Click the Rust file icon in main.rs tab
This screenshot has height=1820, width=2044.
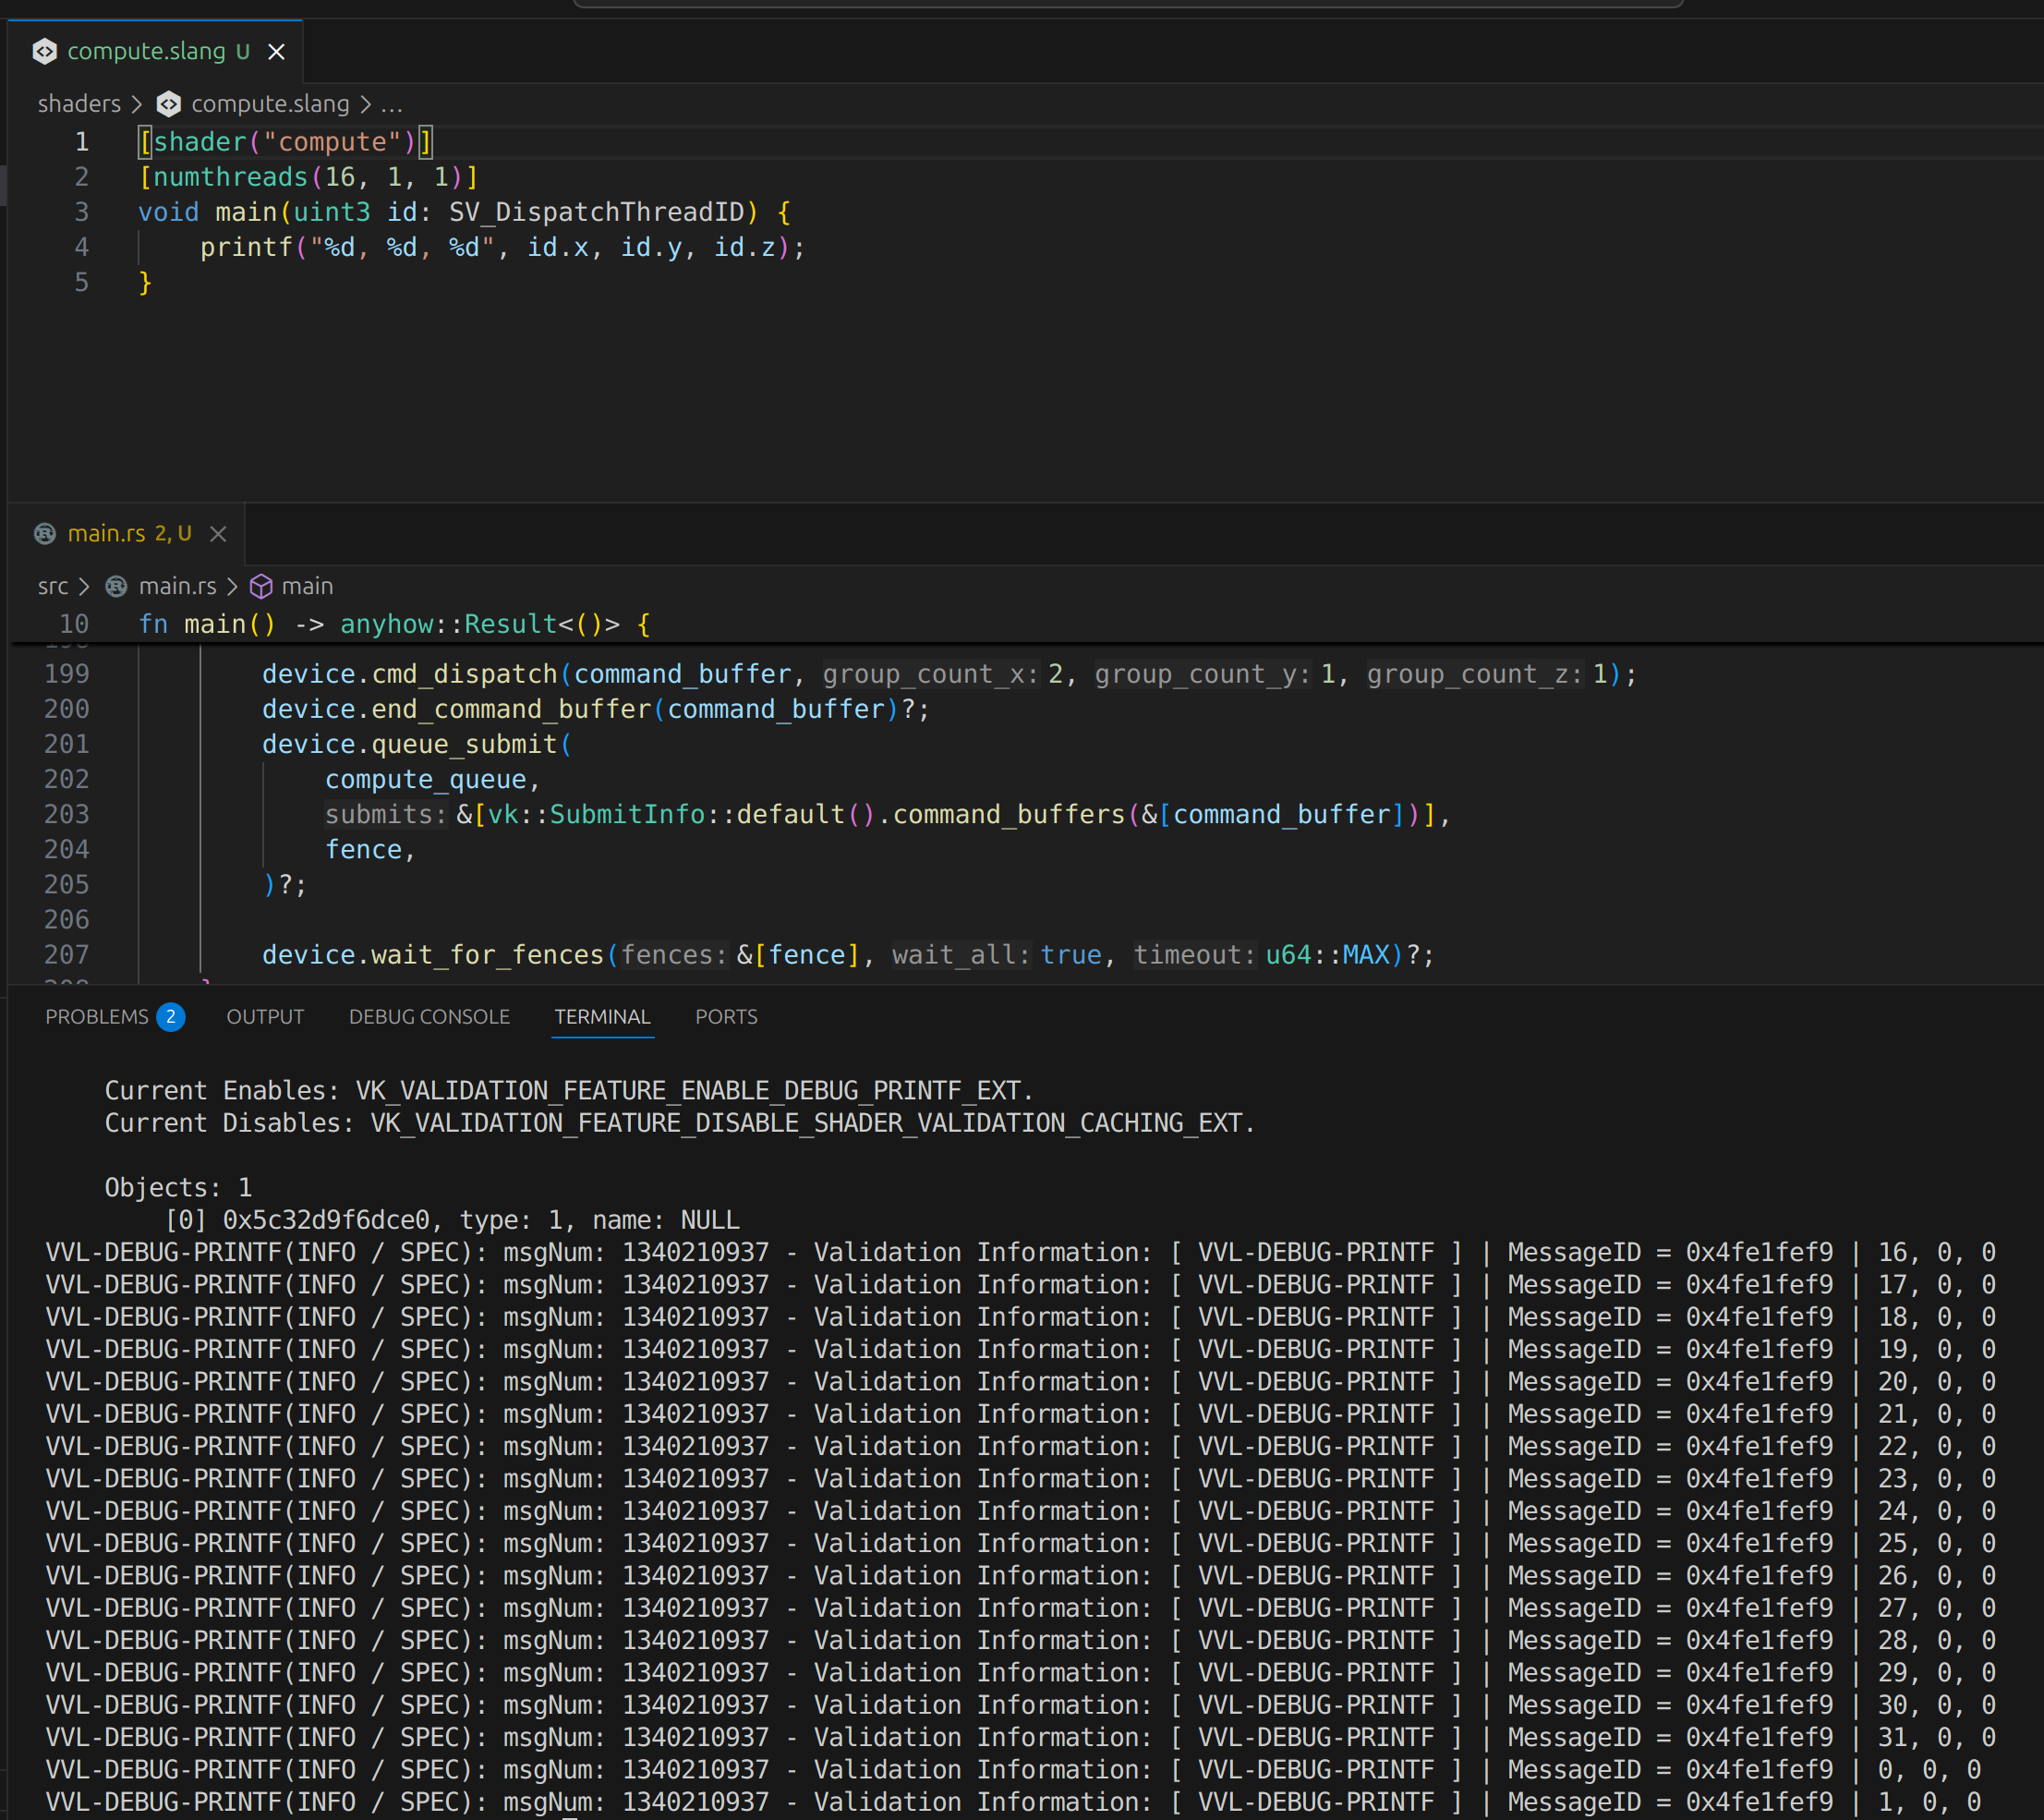coord(45,534)
